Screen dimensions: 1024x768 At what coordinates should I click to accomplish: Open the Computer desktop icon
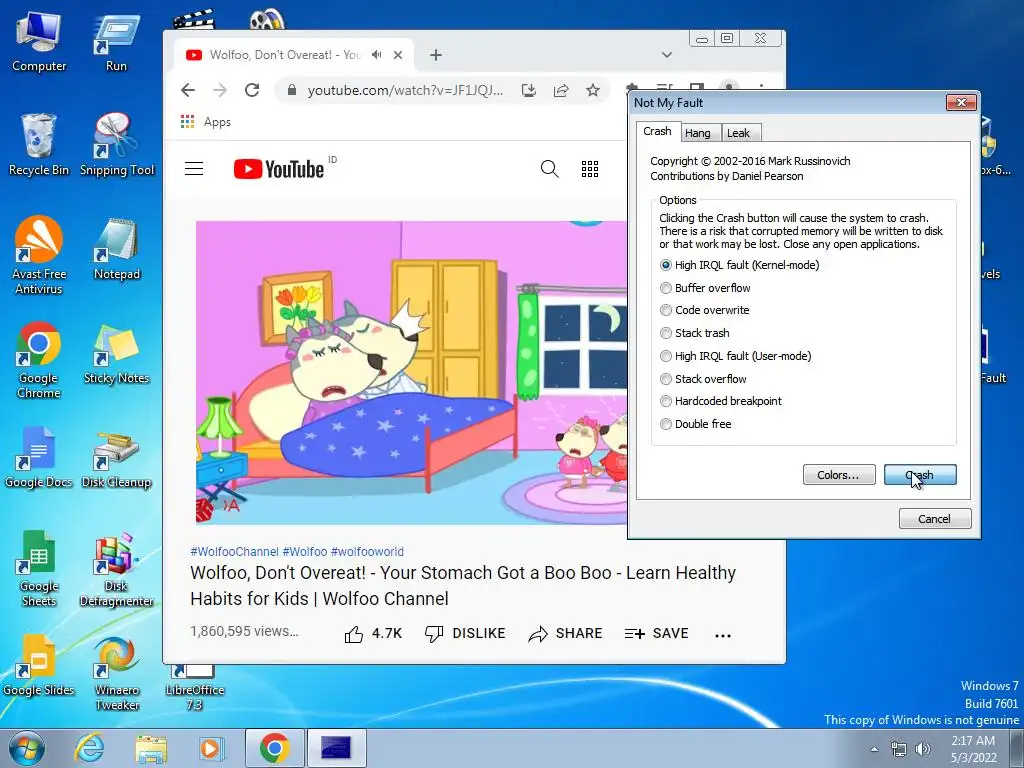coord(39,42)
